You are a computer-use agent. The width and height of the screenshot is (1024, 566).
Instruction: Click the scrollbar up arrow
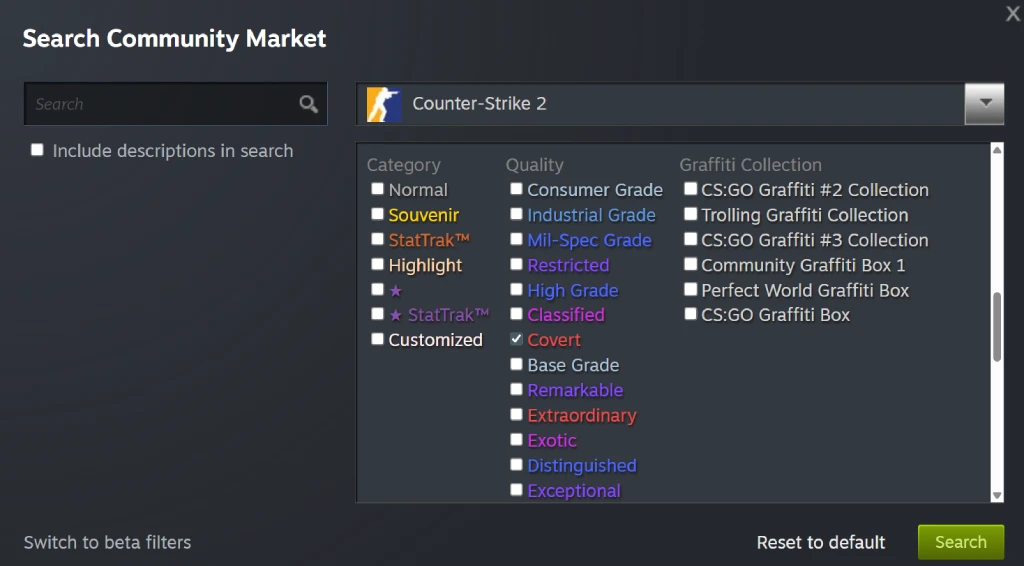tap(997, 150)
